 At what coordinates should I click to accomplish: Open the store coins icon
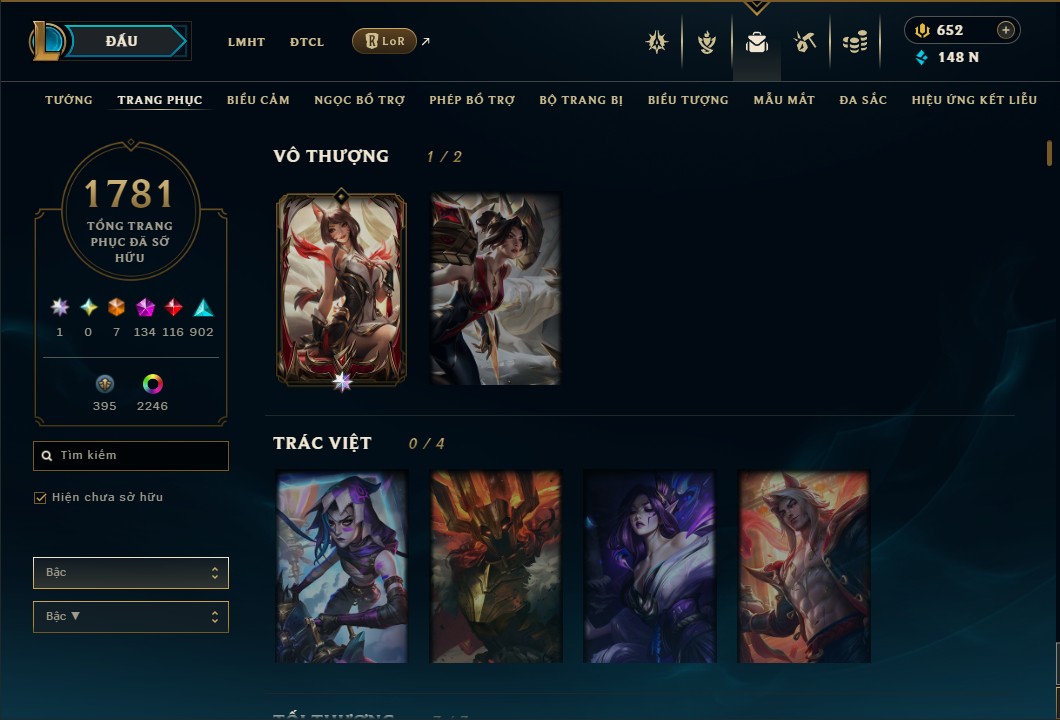pos(855,43)
